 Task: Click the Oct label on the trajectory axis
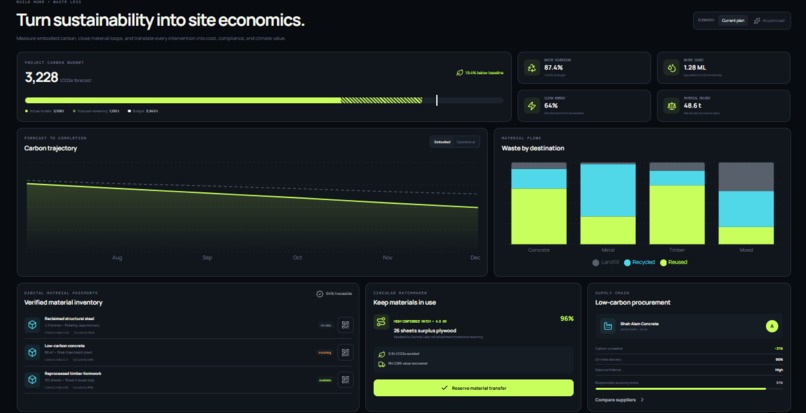coord(298,258)
